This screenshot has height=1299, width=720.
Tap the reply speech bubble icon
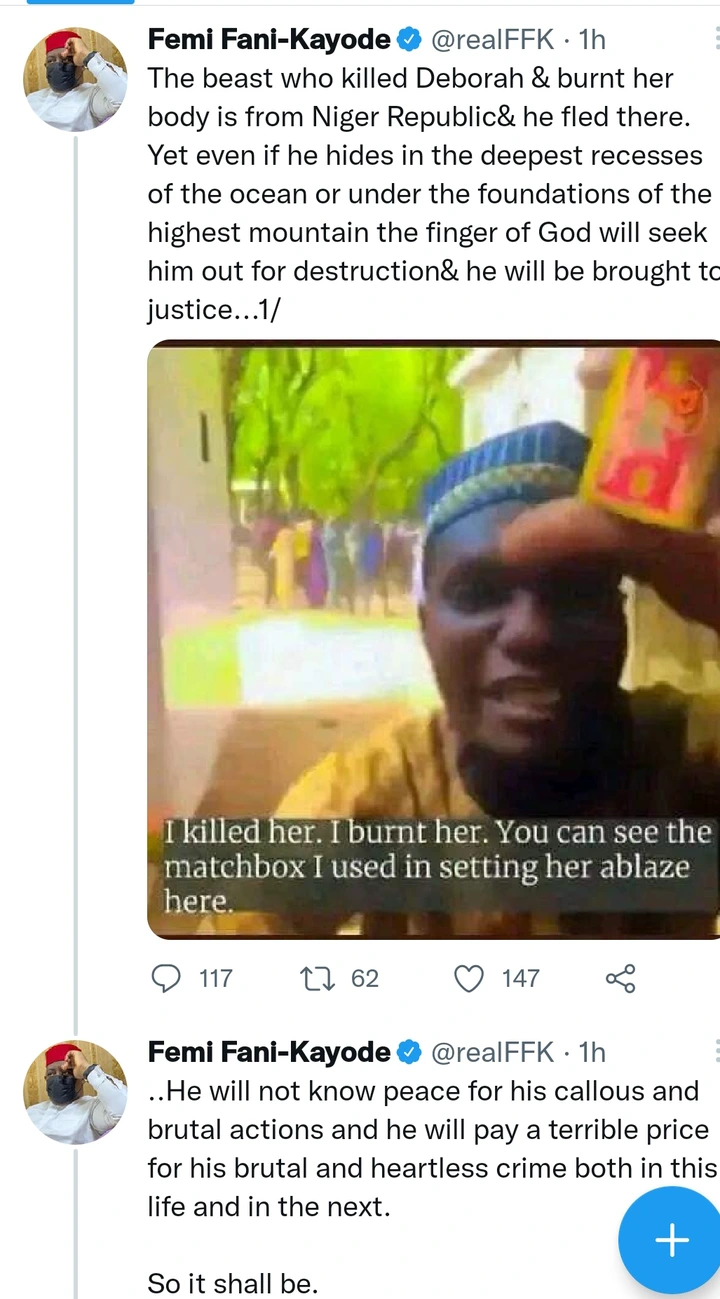(166, 977)
